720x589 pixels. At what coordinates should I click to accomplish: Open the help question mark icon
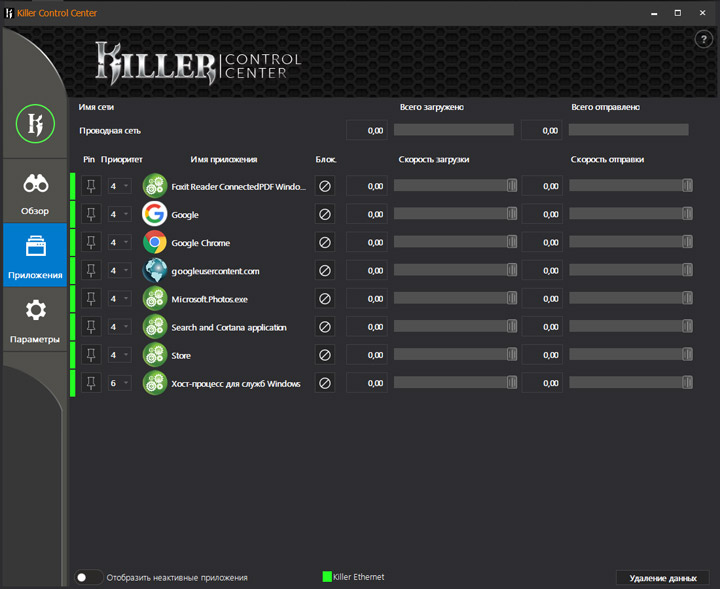[703, 39]
